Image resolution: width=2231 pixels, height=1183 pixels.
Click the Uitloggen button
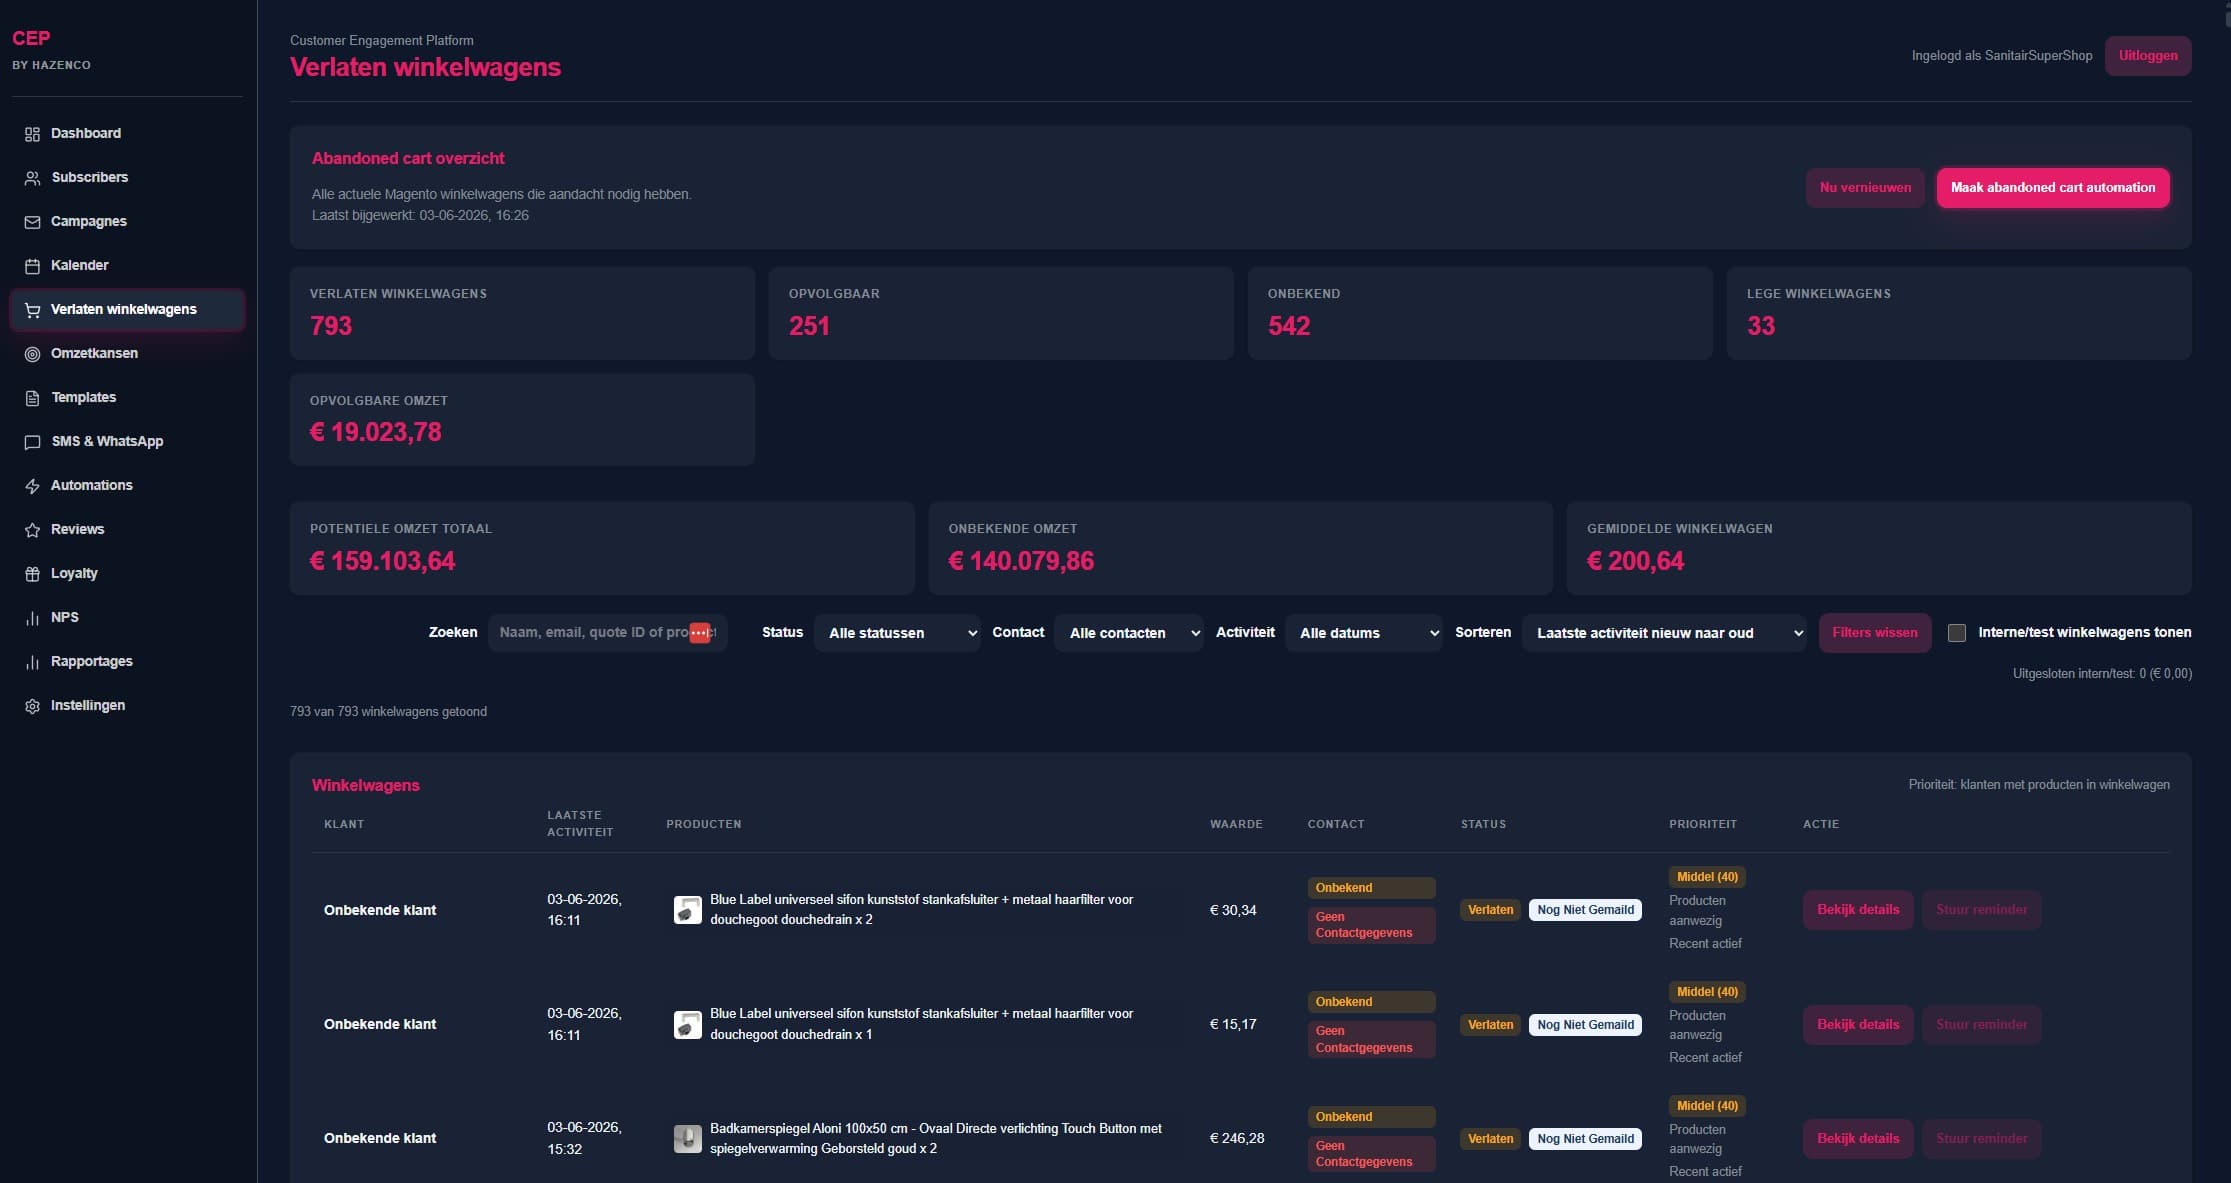tap(2148, 56)
